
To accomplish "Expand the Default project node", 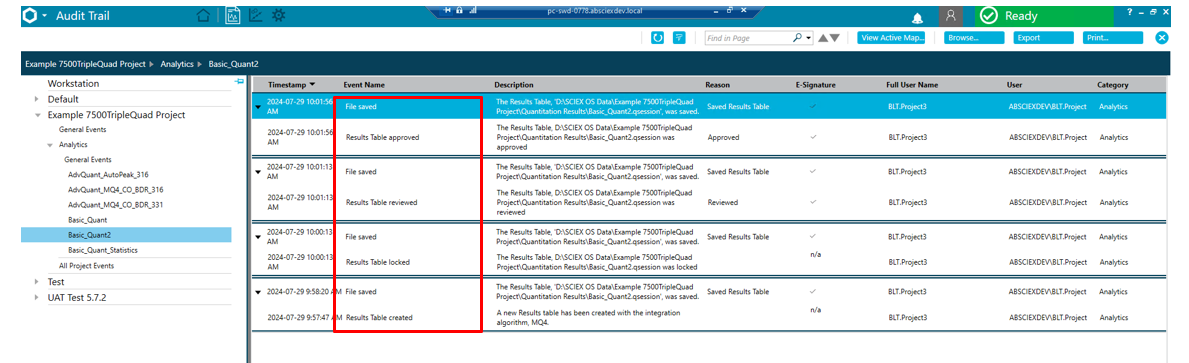I will click(36, 99).
